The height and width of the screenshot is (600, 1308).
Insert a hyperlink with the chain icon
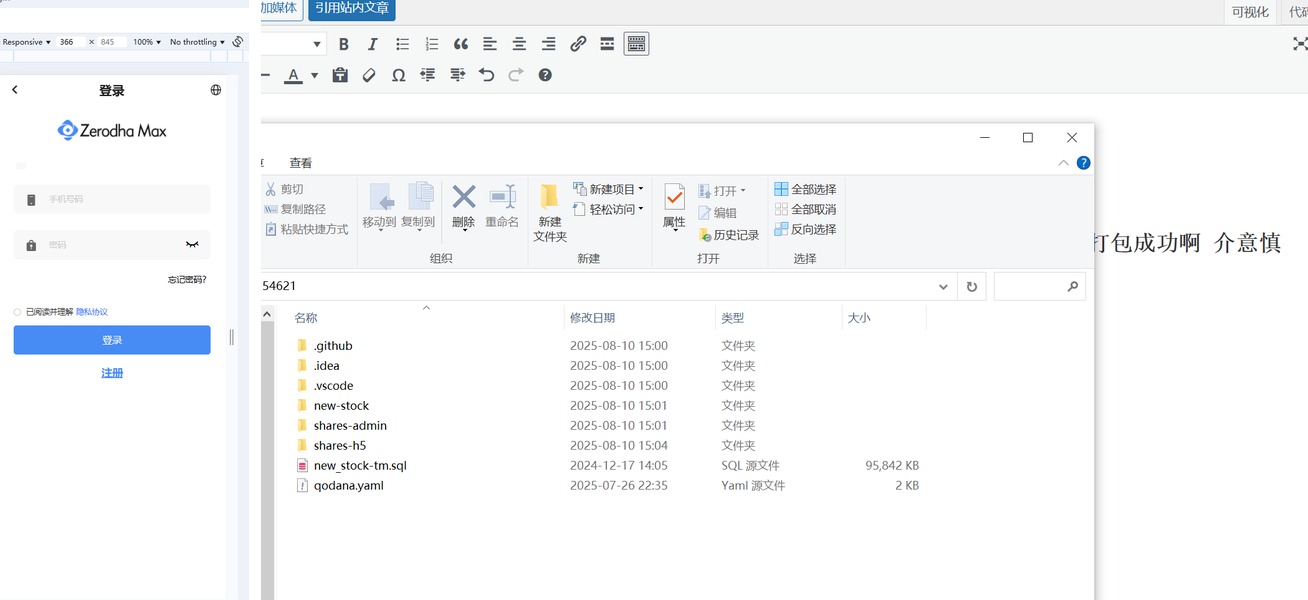click(578, 44)
